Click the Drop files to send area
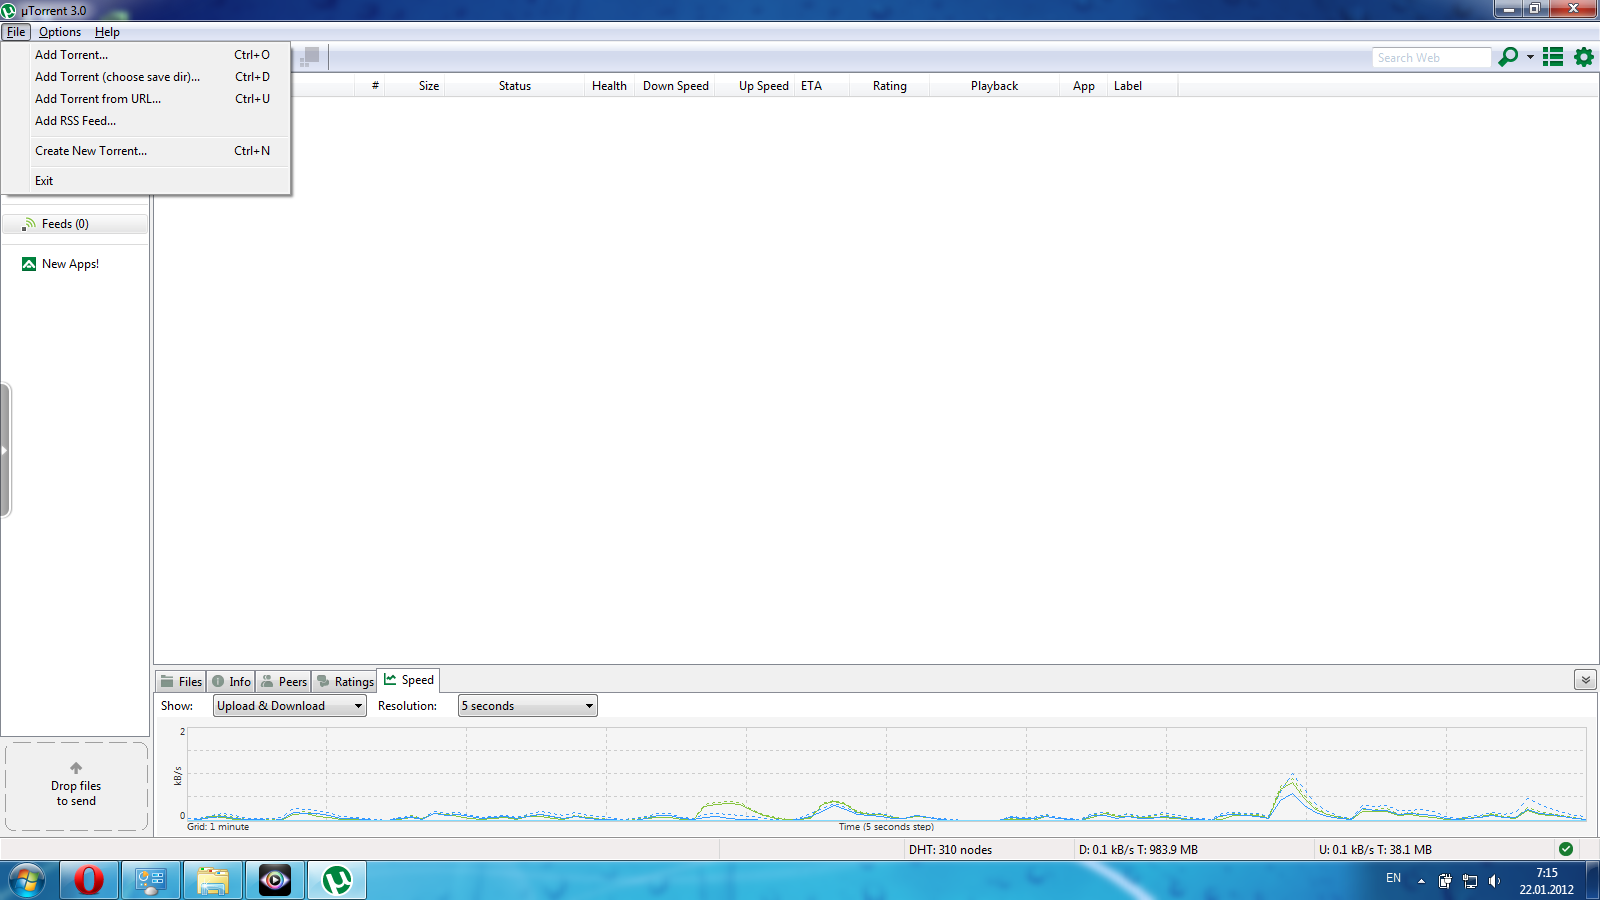 point(76,787)
